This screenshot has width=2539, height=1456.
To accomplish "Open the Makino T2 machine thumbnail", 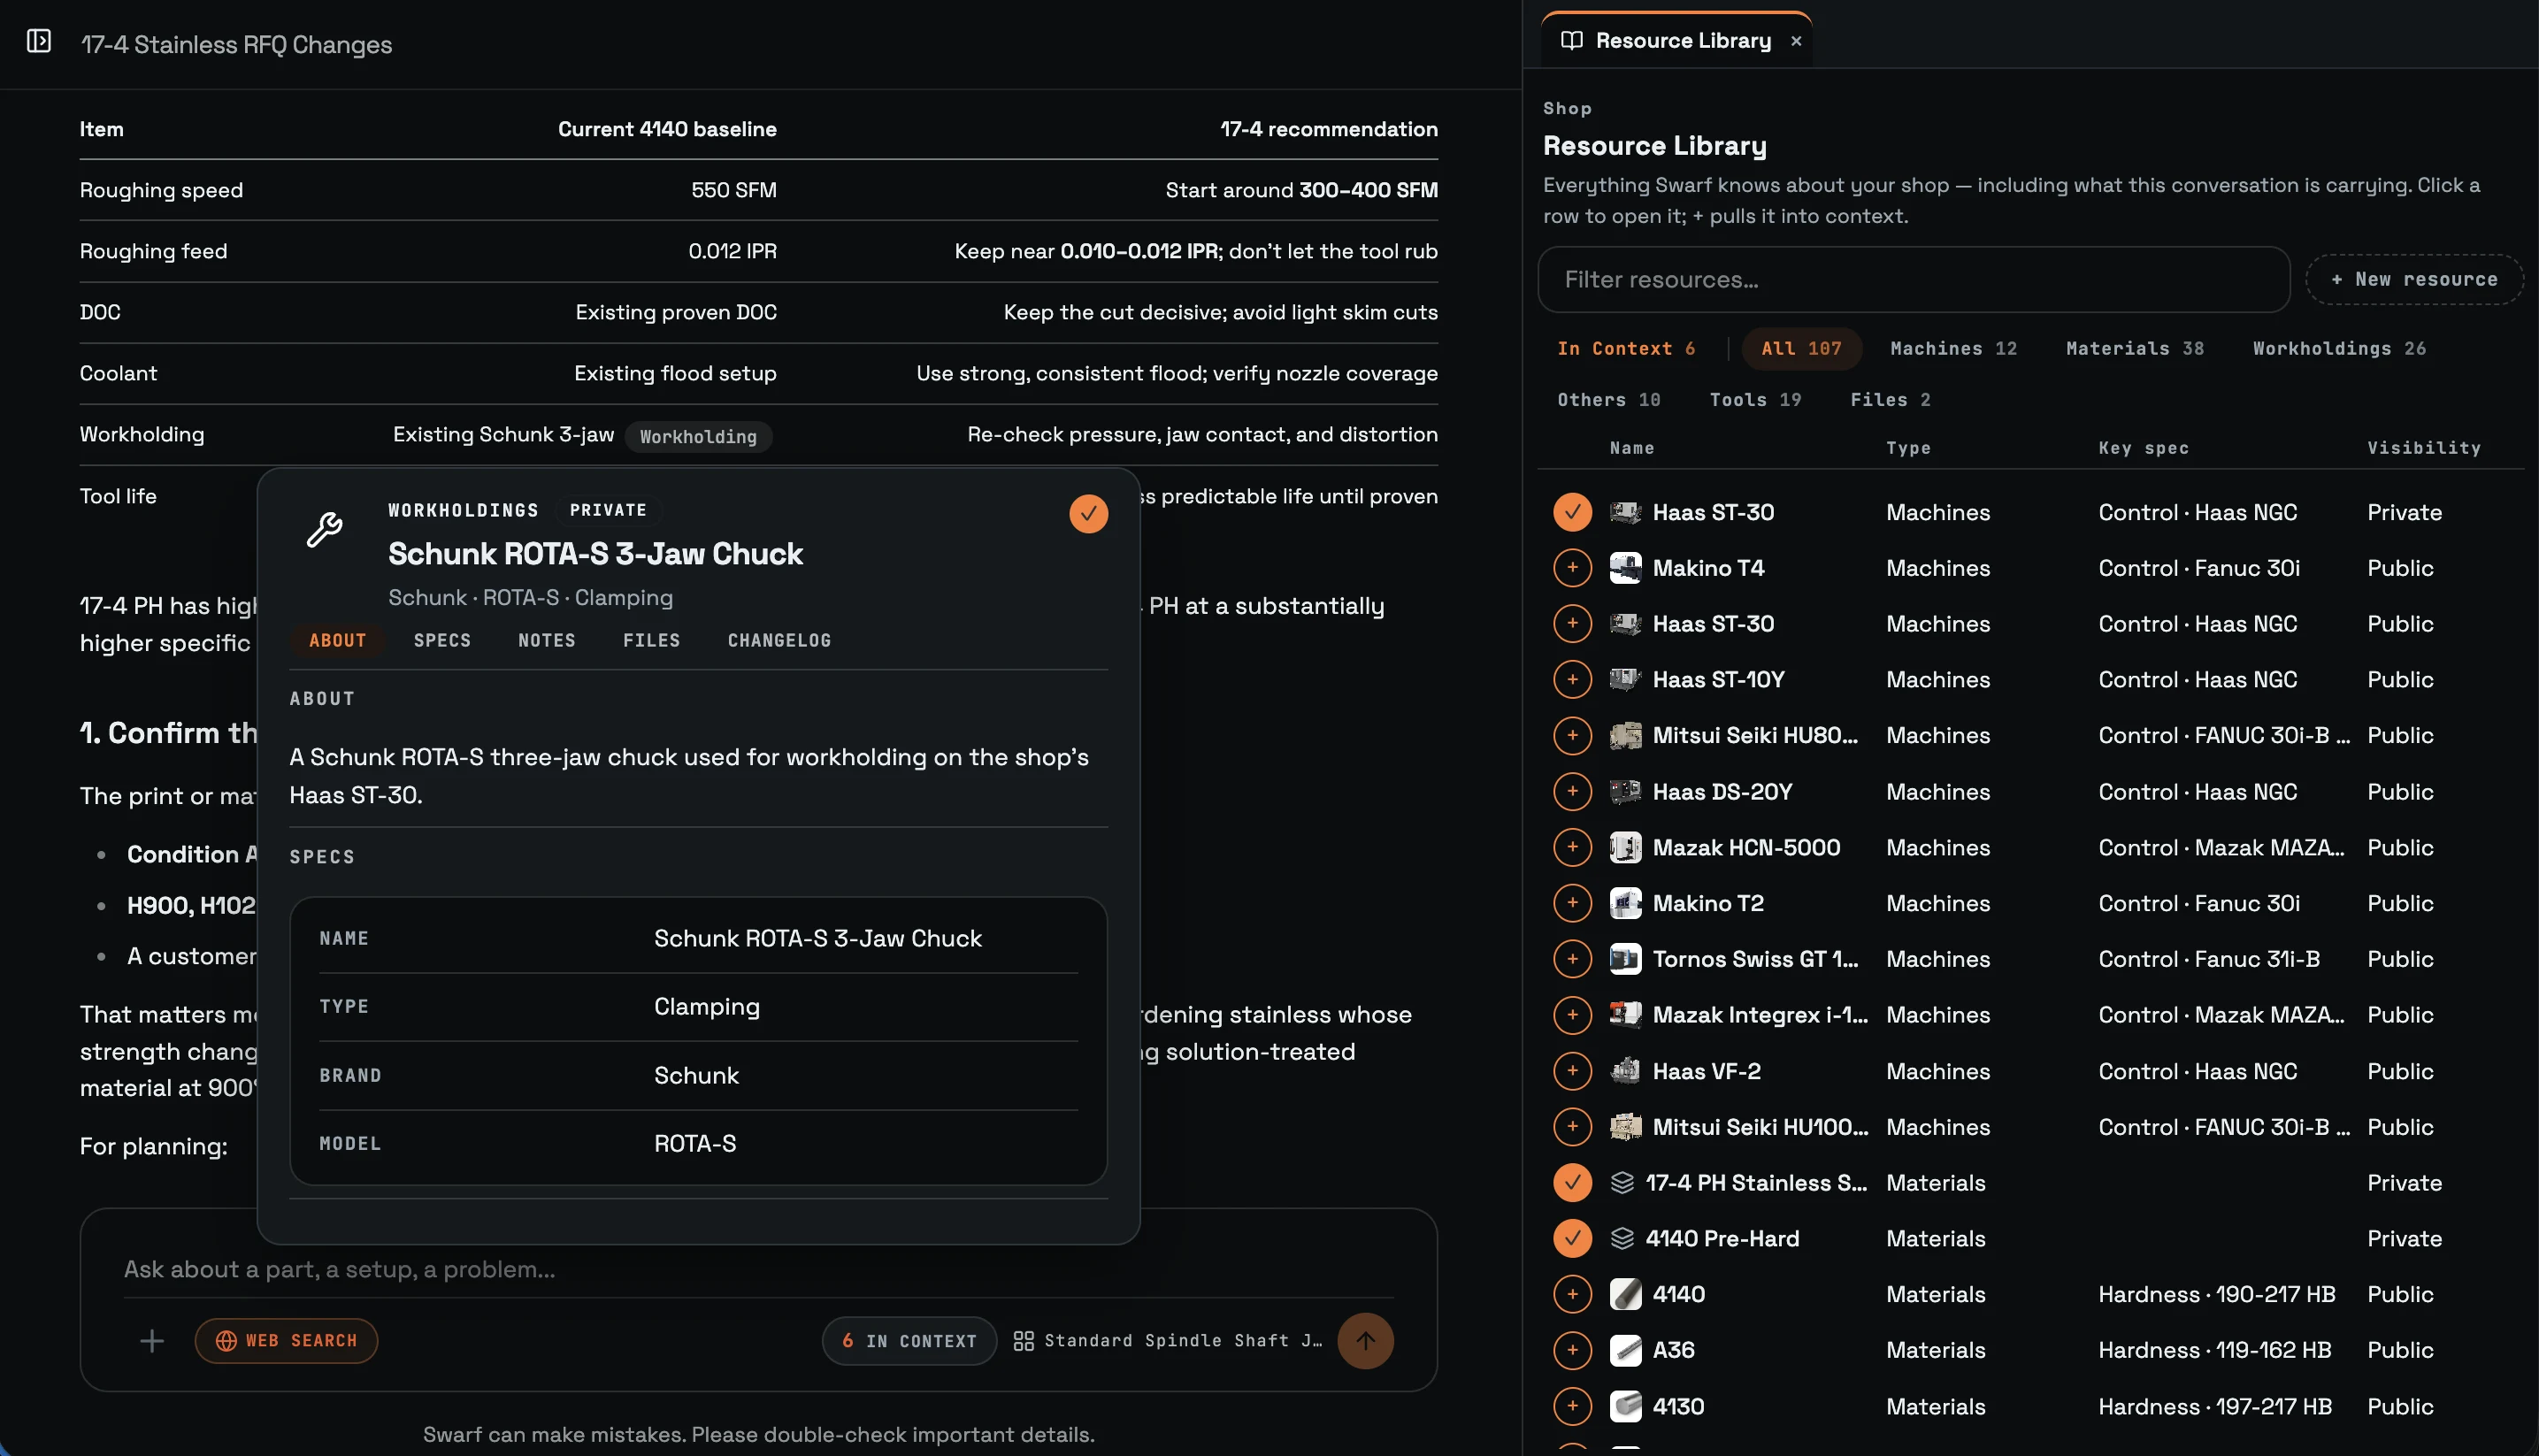I will [1625, 904].
